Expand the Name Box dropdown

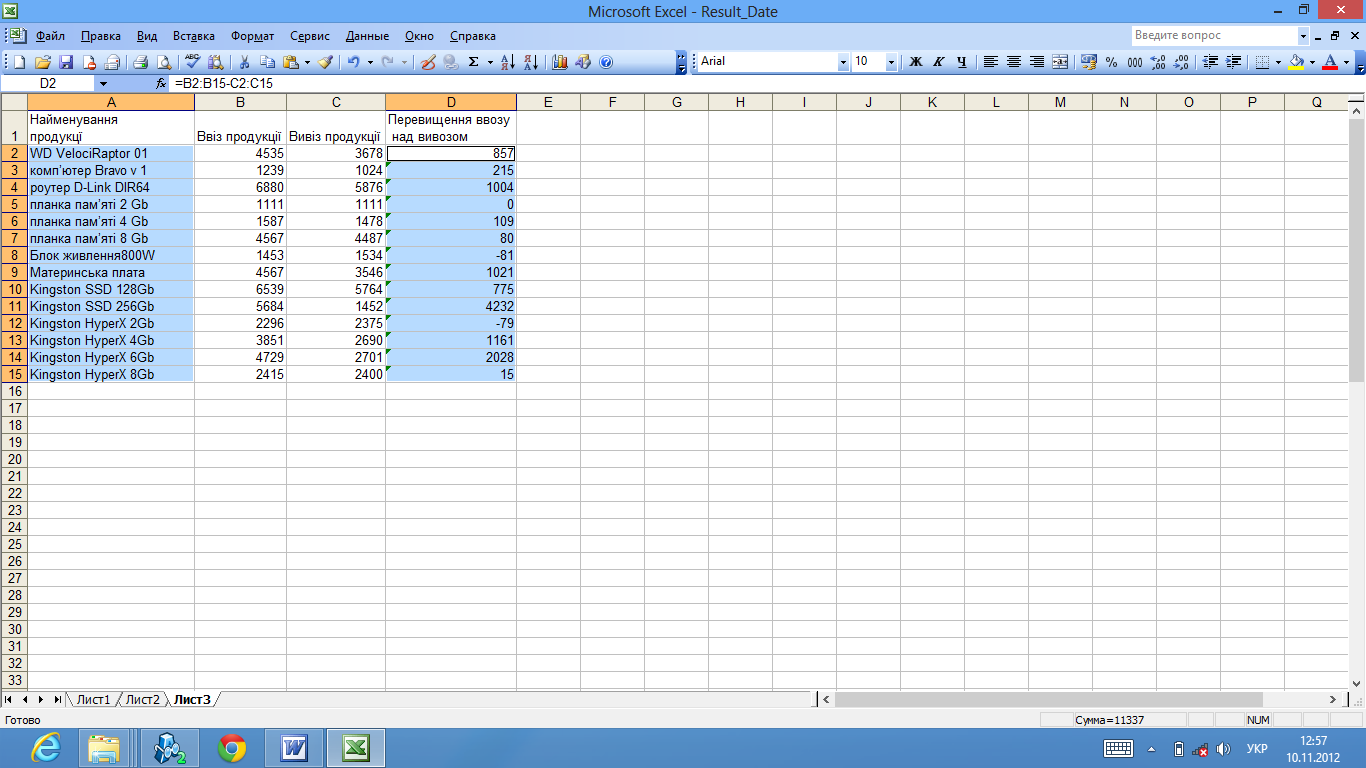click(x=103, y=84)
